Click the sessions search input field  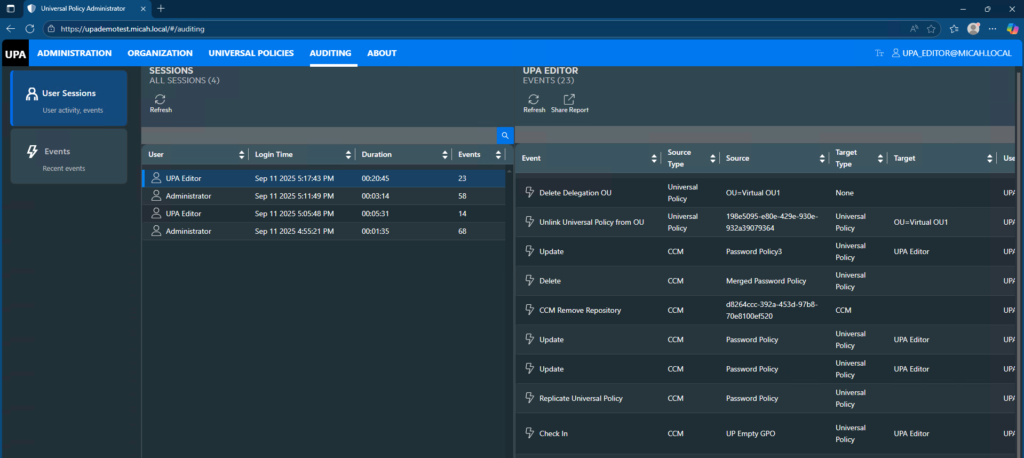(319, 135)
